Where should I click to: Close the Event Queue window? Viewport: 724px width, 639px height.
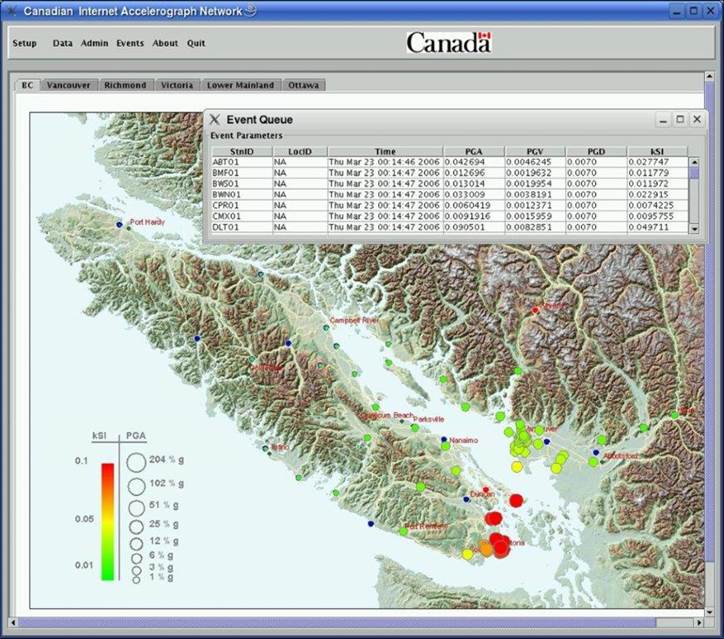pos(697,120)
